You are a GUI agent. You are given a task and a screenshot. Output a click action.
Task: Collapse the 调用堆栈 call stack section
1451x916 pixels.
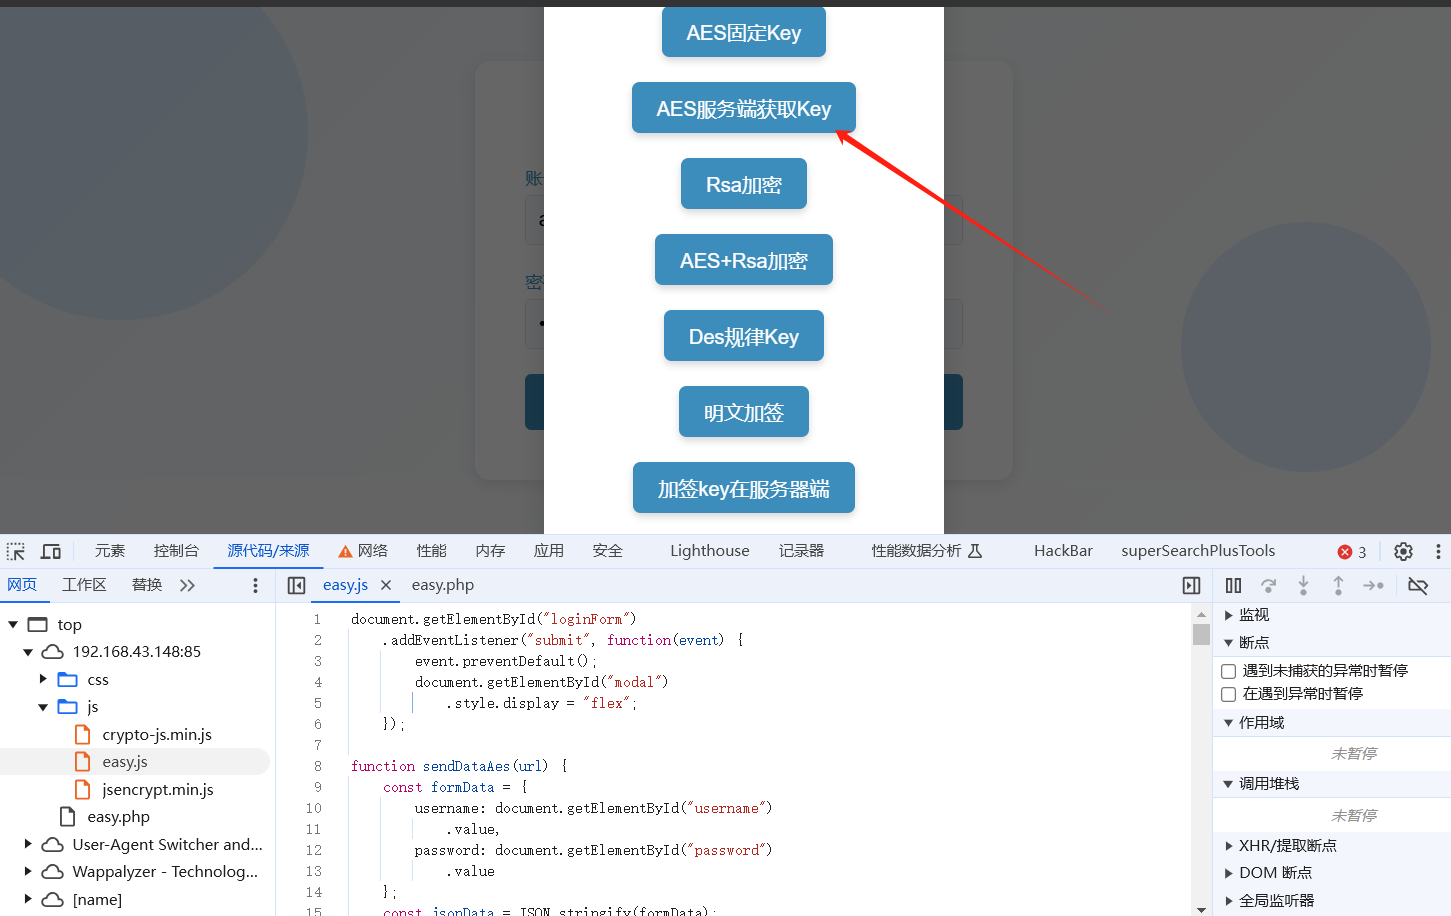pos(1229,783)
